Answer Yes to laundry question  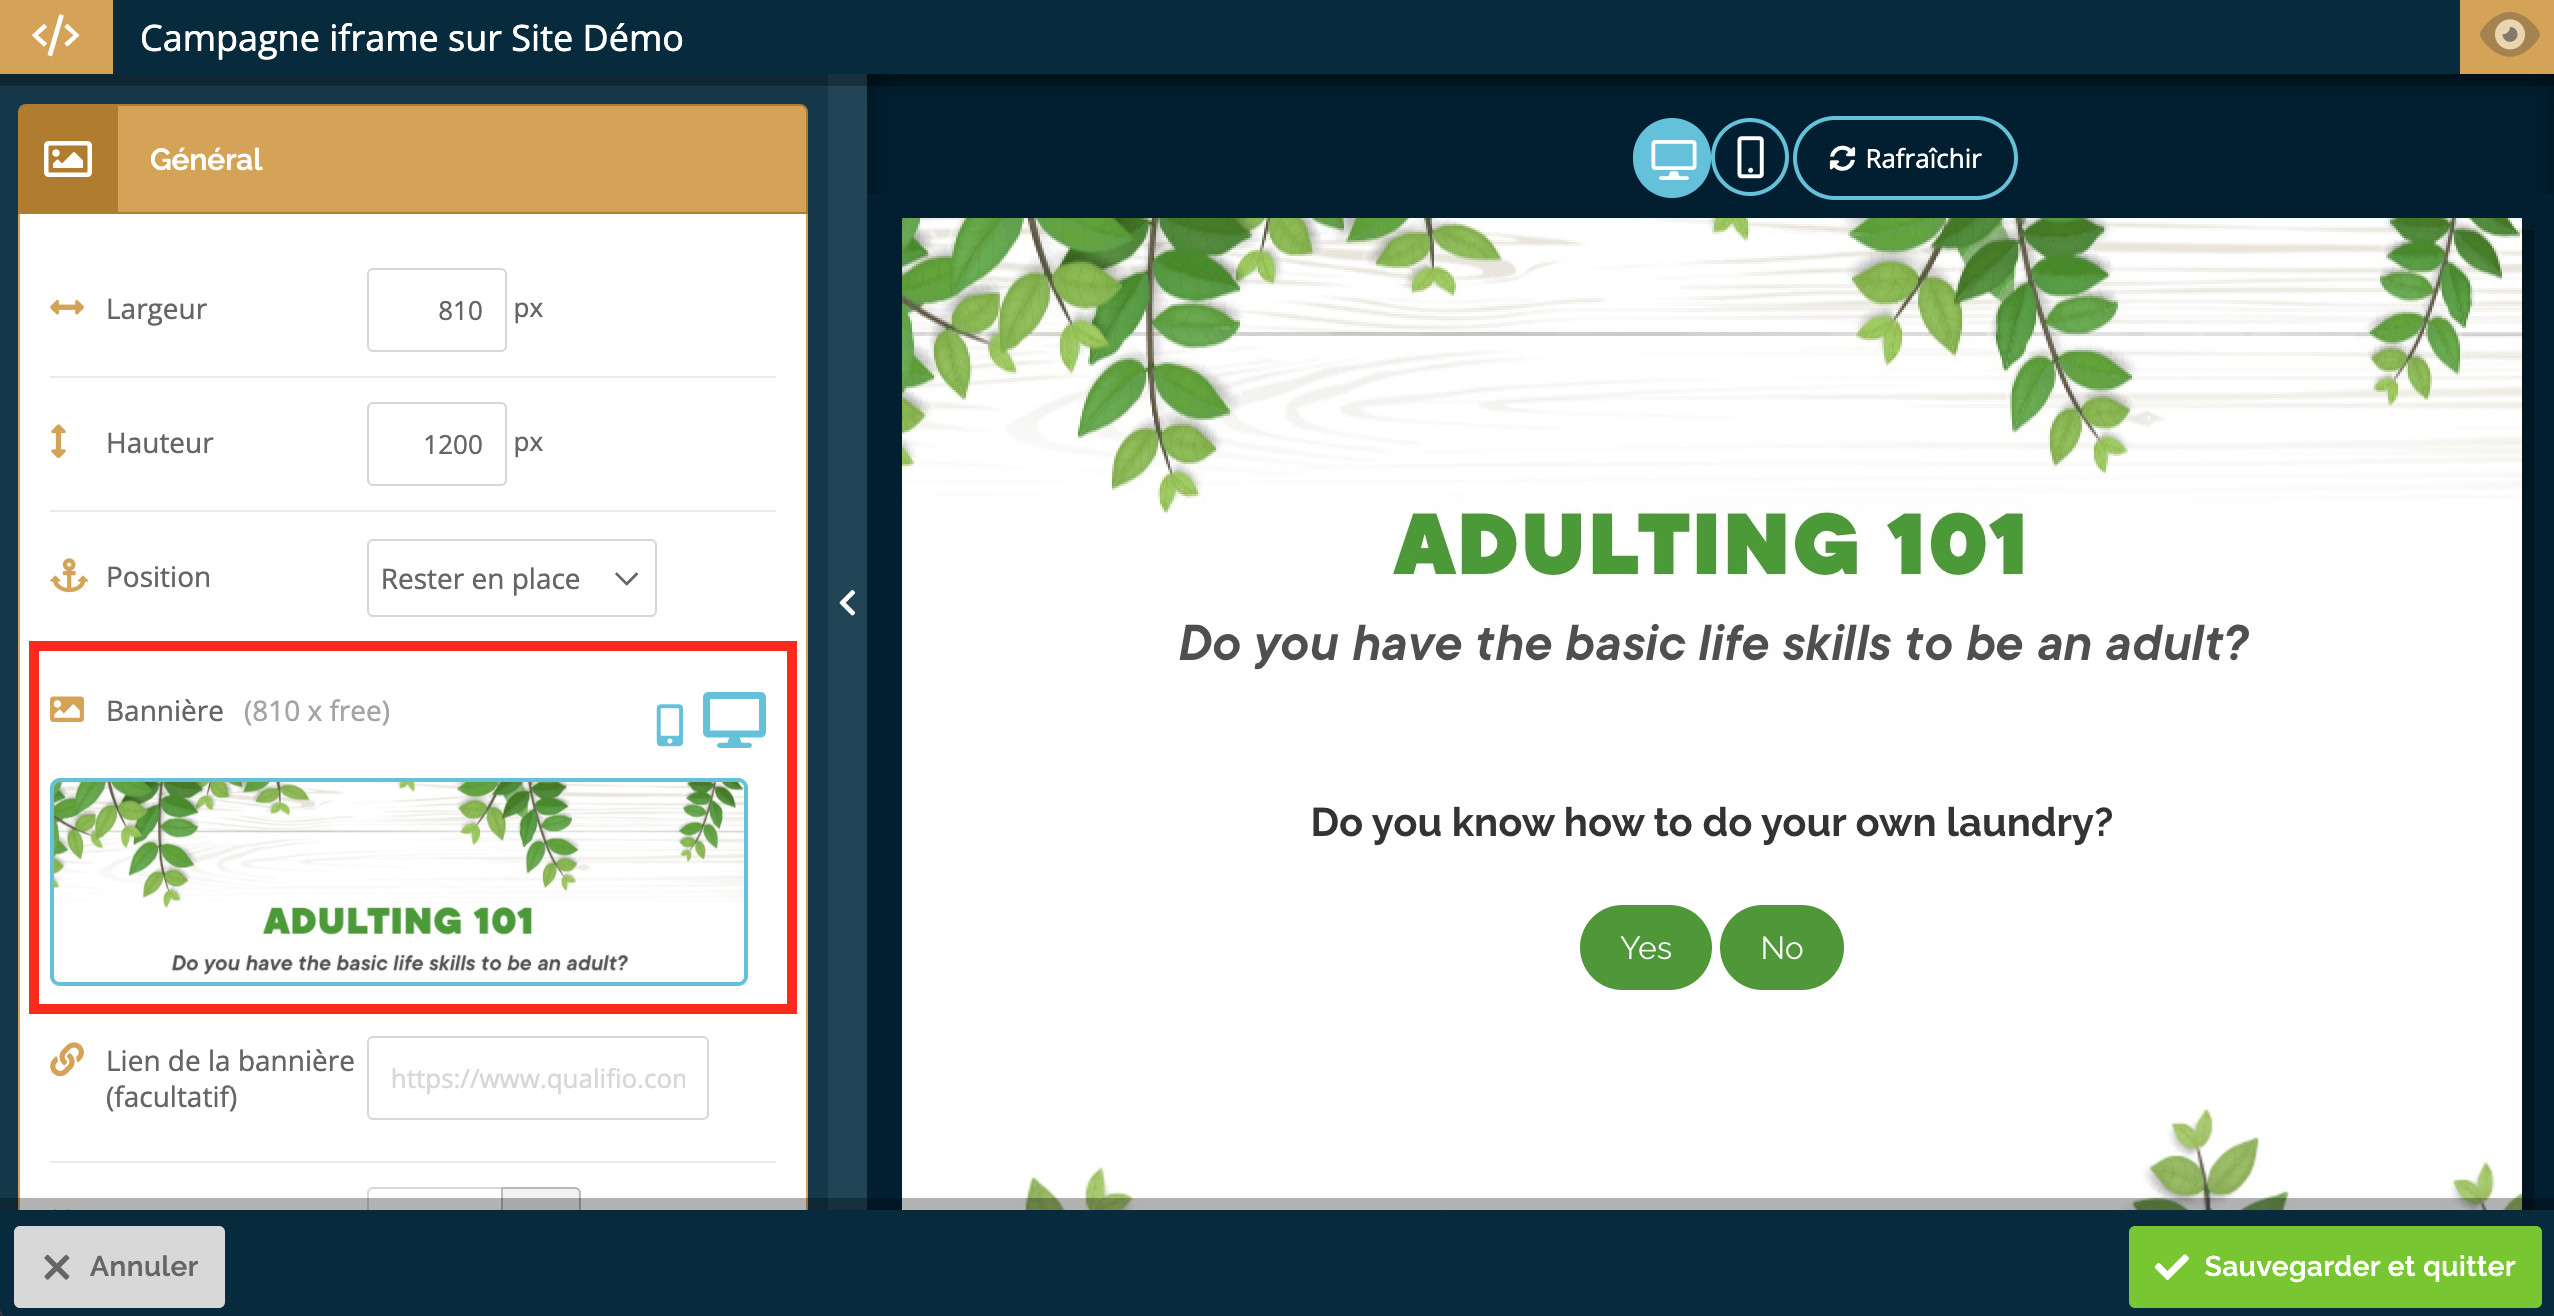[1646, 947]
